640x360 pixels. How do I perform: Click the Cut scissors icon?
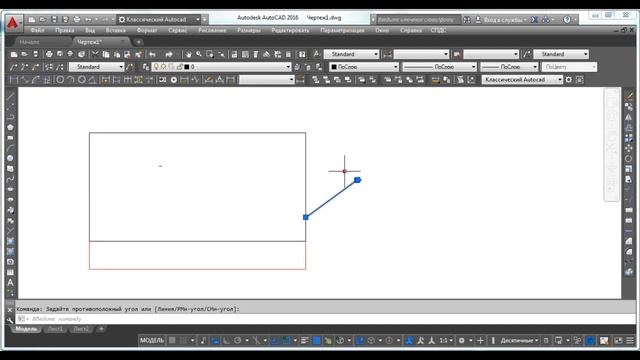click(x=95, y=54)
